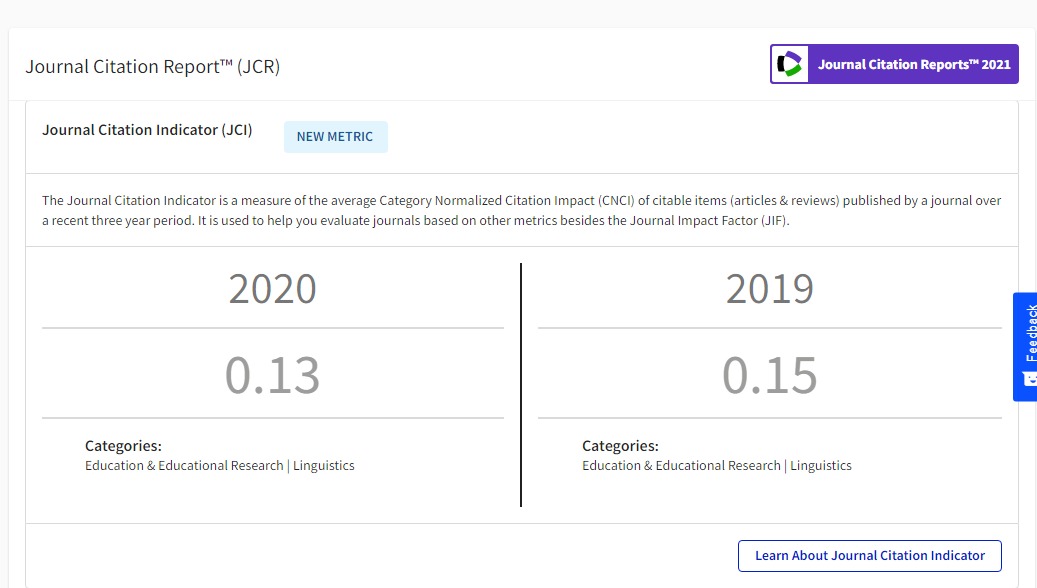Click the 2019 Linguistics category
1037x588 pixels.
pos(821,466)
